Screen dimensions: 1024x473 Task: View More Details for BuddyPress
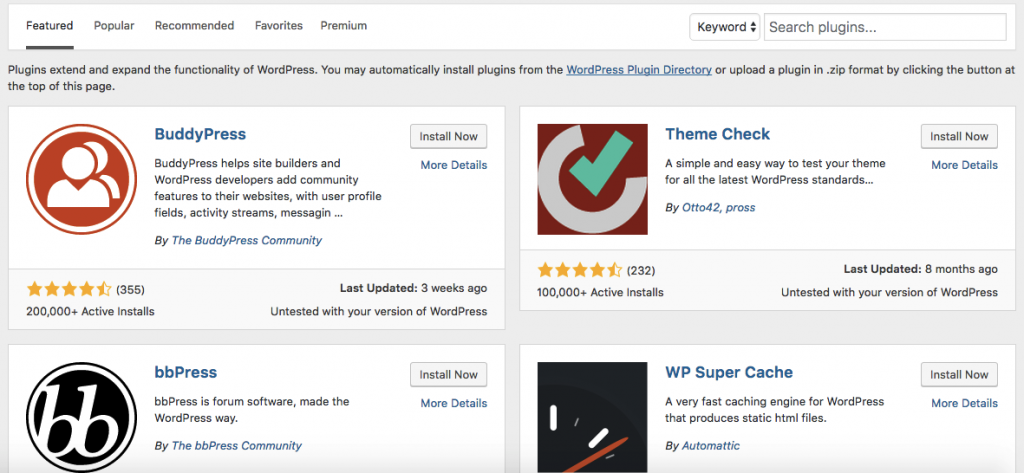(x=454, y=165)
